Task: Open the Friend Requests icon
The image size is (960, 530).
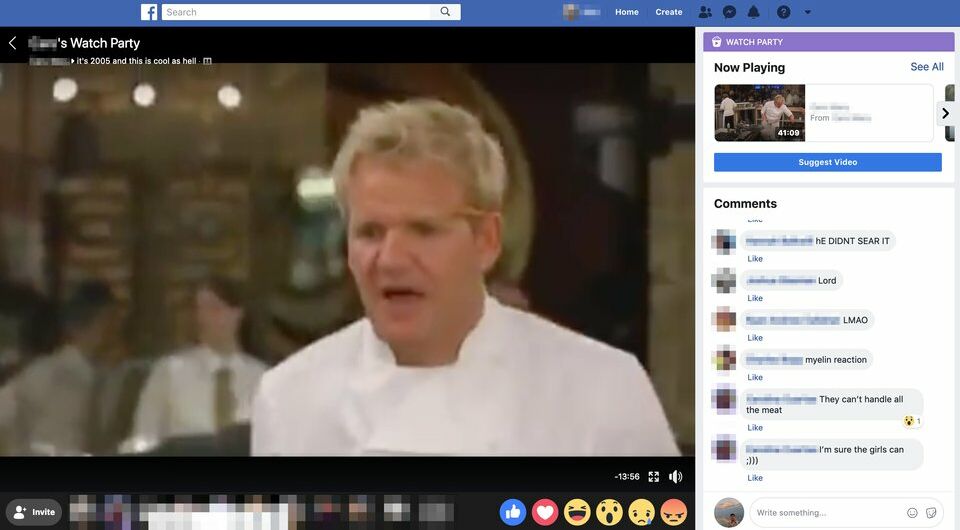Action: click(x=705, y=12)
